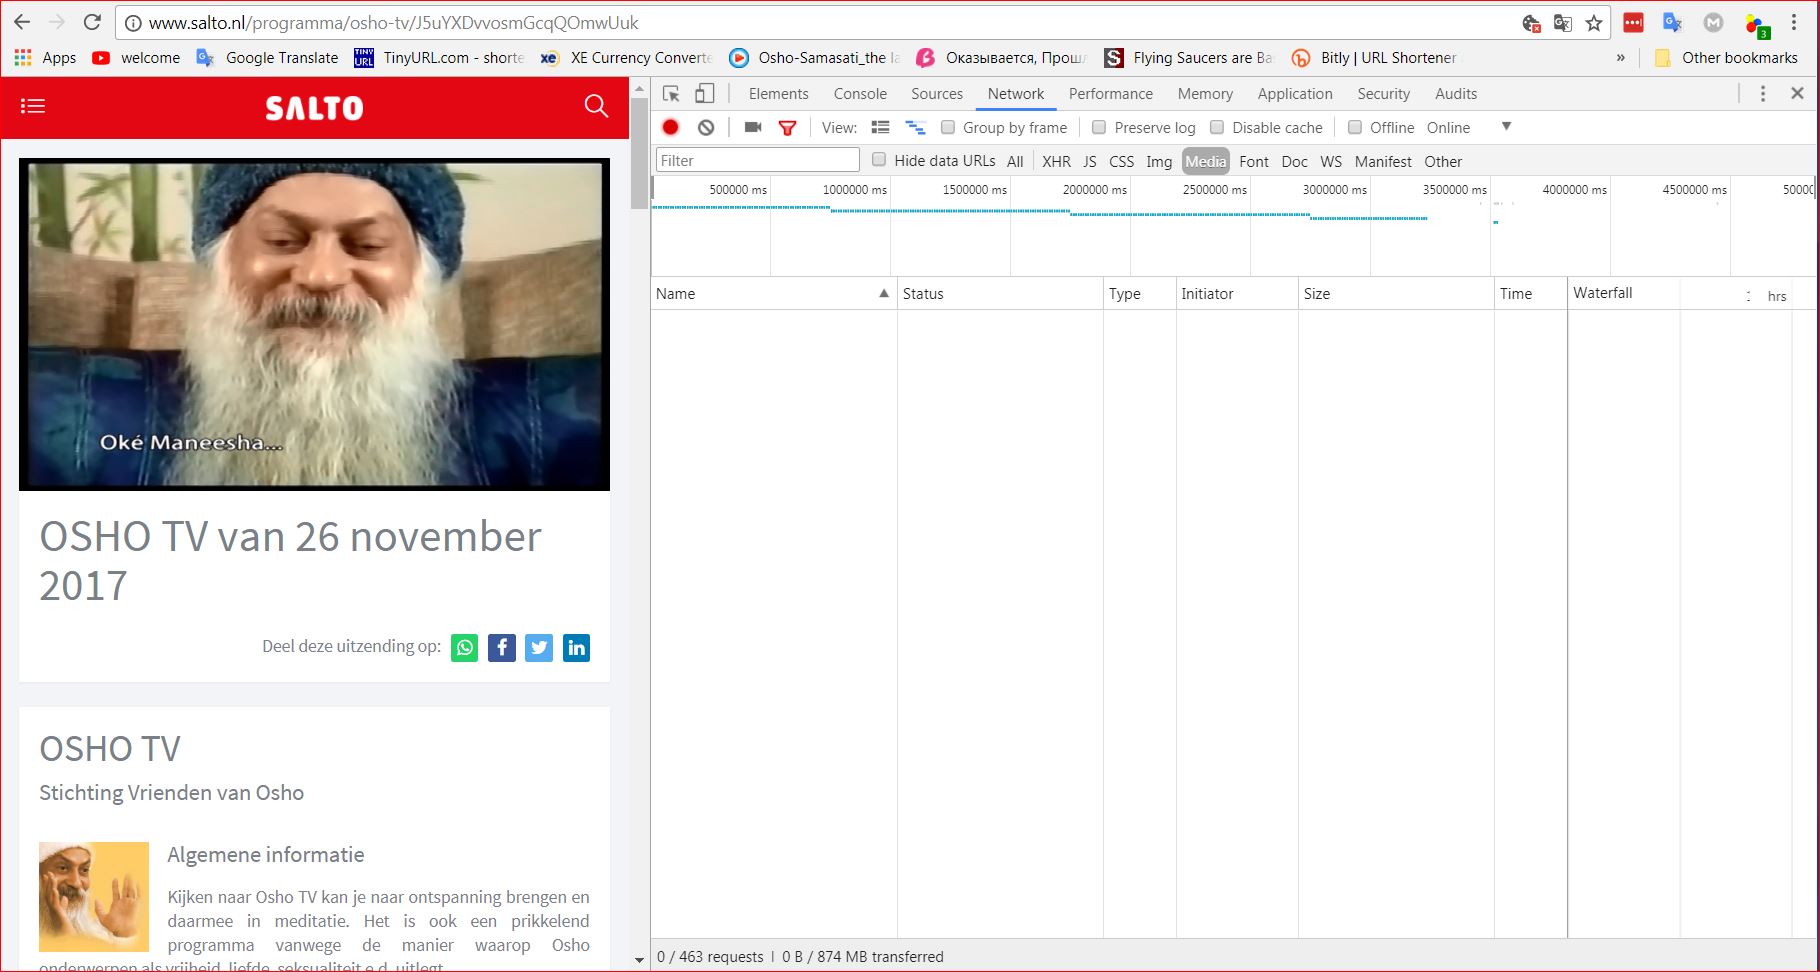Click the scrollbar down arrow of the page
Viewport: 1820px width, 972px height.
tap(639, 960)
